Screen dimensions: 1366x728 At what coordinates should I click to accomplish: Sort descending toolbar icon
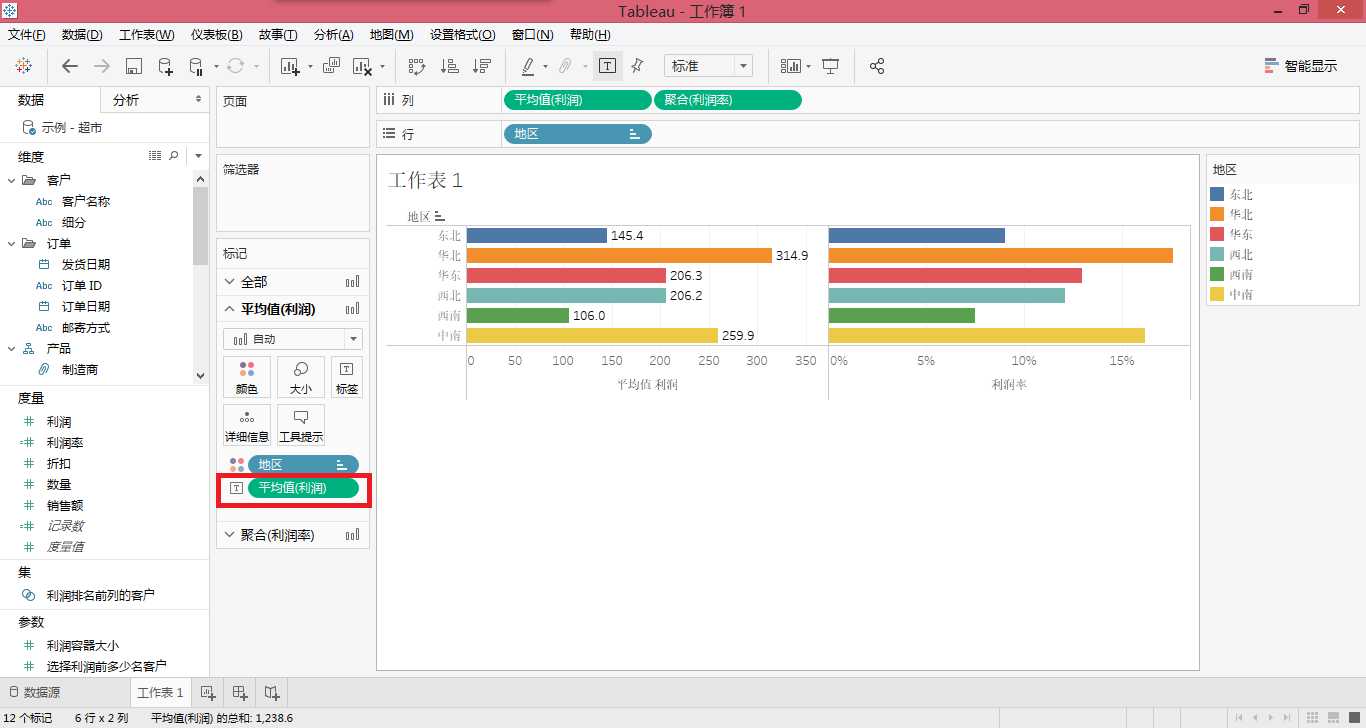coord(482,66)
